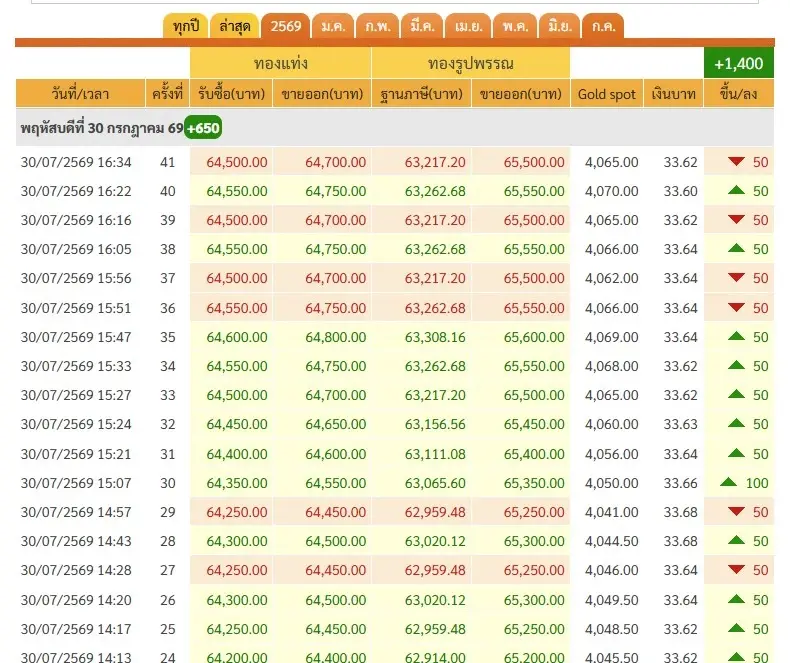Click the 64,350.00 buy price in row 30
Screen dimensions: 790x663
pyautogui.click(x=237, y=483)
